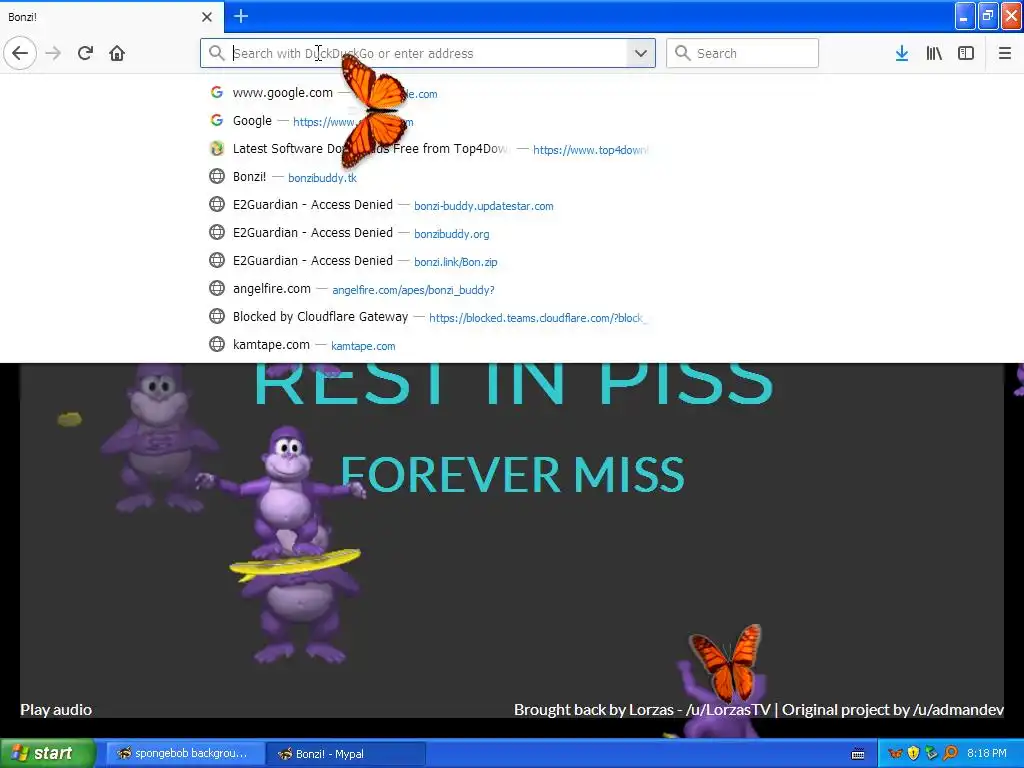Click the butterfly near the page bottom

coord(727,662)
